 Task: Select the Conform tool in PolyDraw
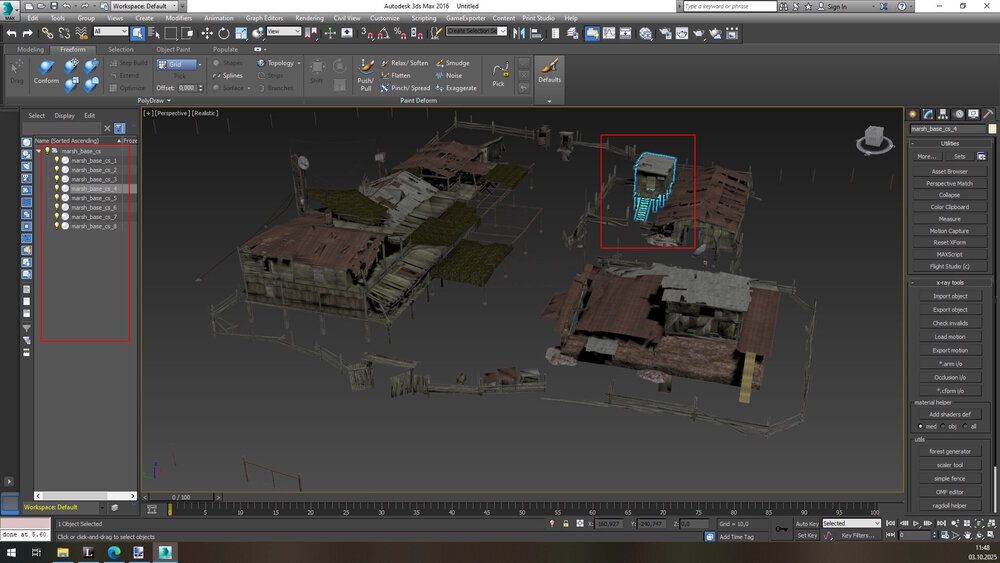pyautogui.click(x=46, y=72)
